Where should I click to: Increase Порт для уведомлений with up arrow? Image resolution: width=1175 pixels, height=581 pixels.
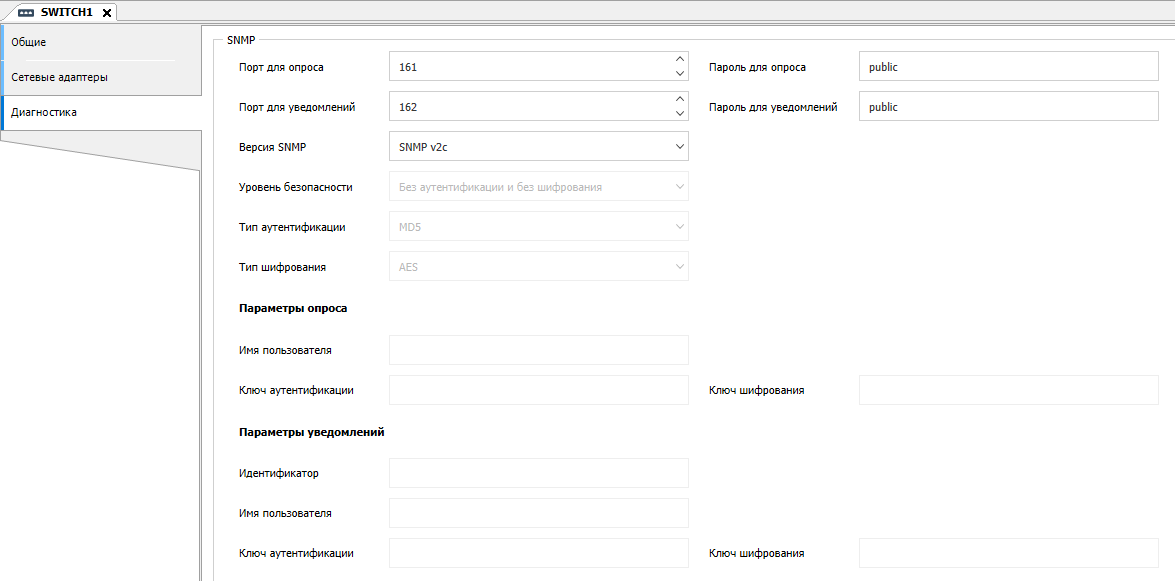coord(680,99)
